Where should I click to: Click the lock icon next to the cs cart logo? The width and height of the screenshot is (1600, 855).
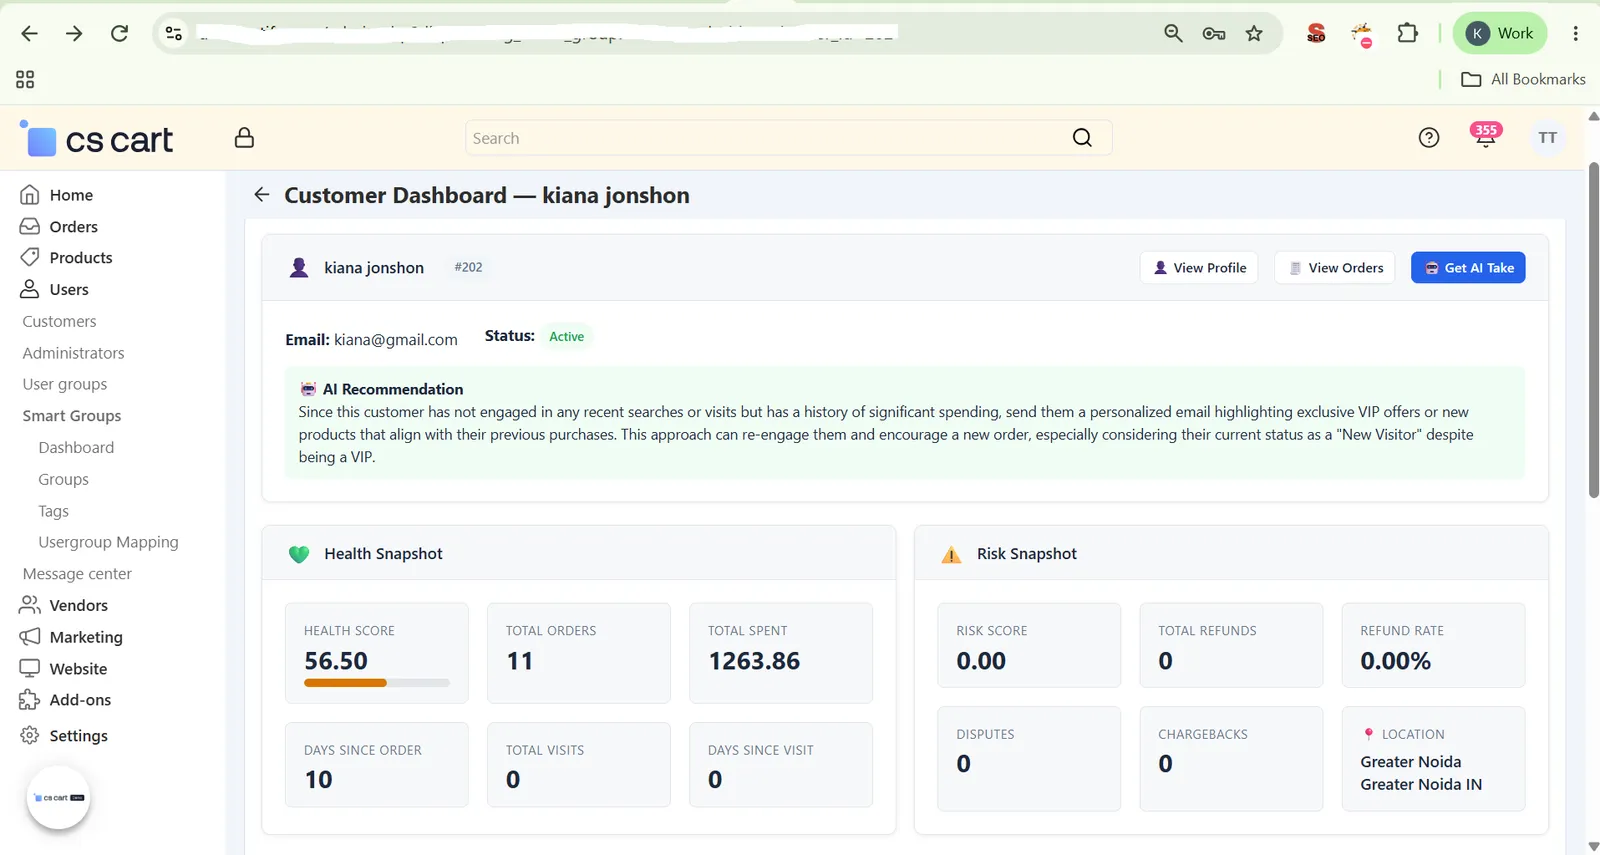(x=244, y=138)
